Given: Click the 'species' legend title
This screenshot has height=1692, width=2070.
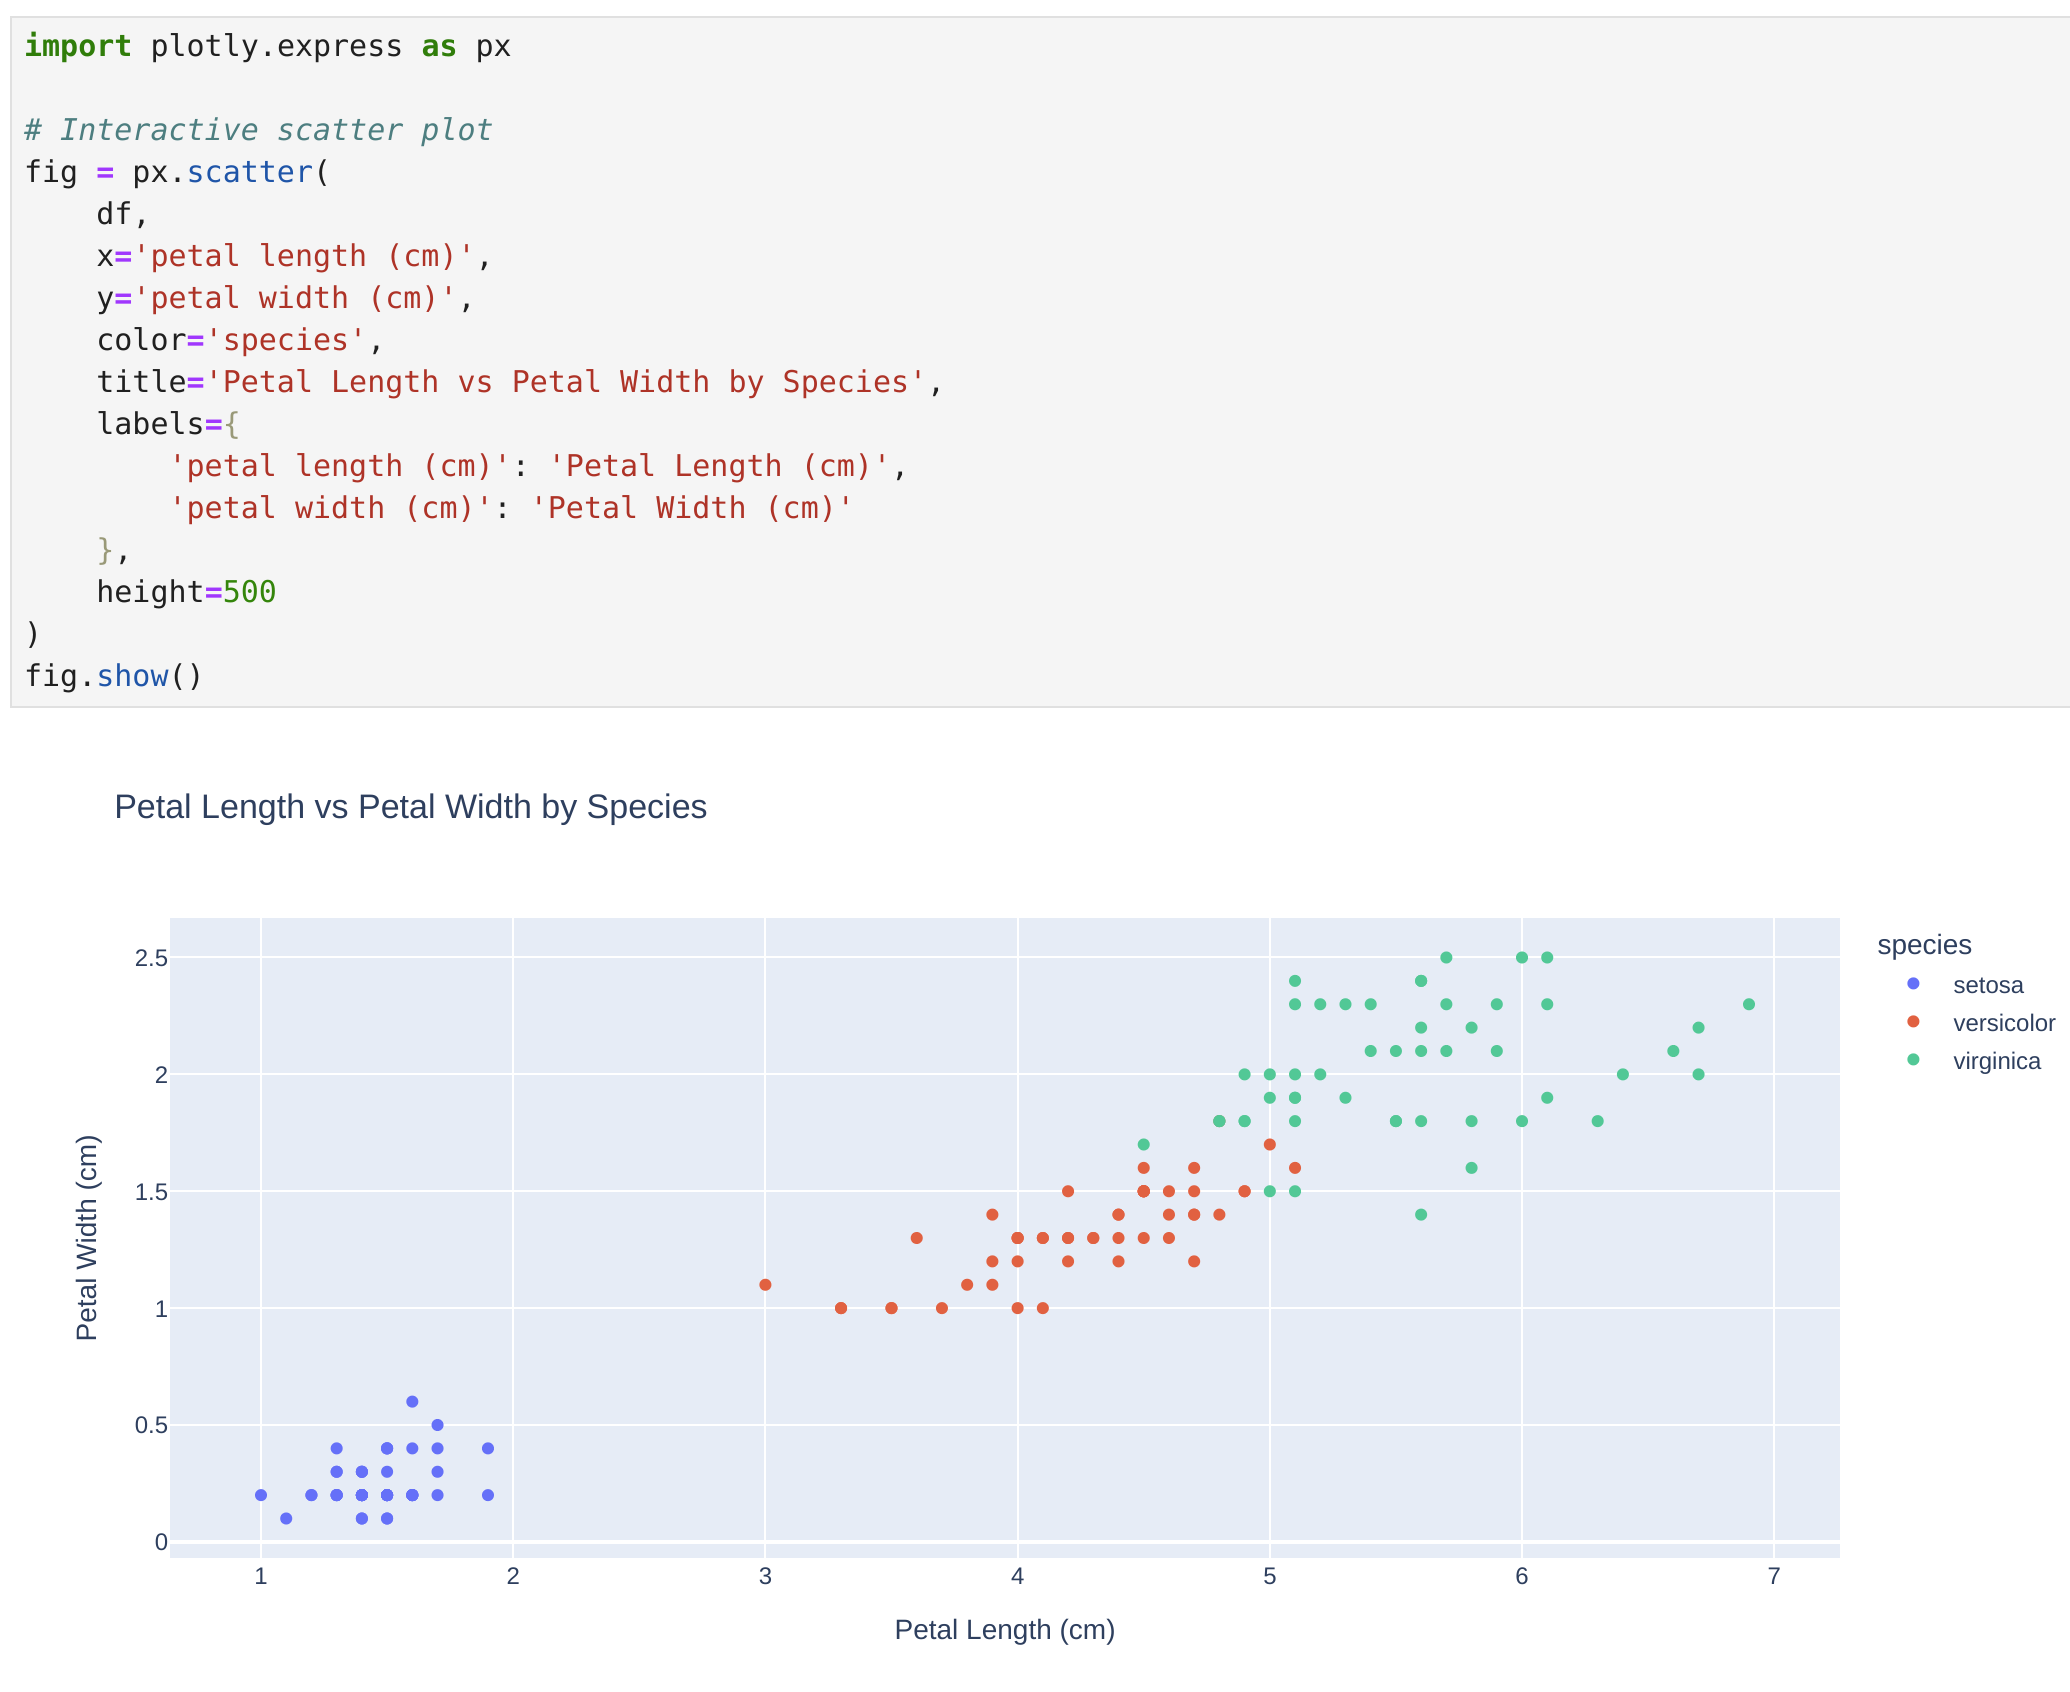Looking at the screenshot, I should 1923,945.
